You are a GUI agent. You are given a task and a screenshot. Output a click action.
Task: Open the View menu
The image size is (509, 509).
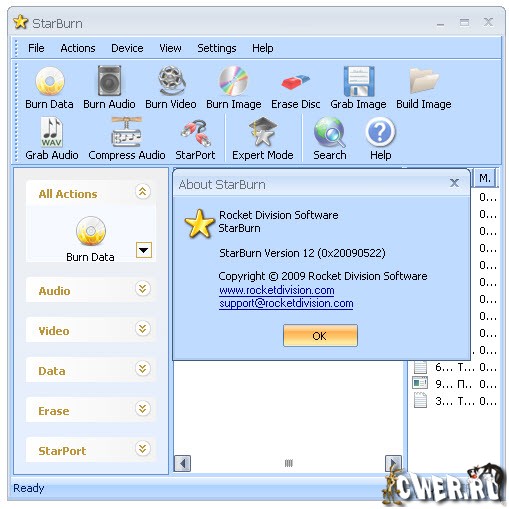[170, 48]
